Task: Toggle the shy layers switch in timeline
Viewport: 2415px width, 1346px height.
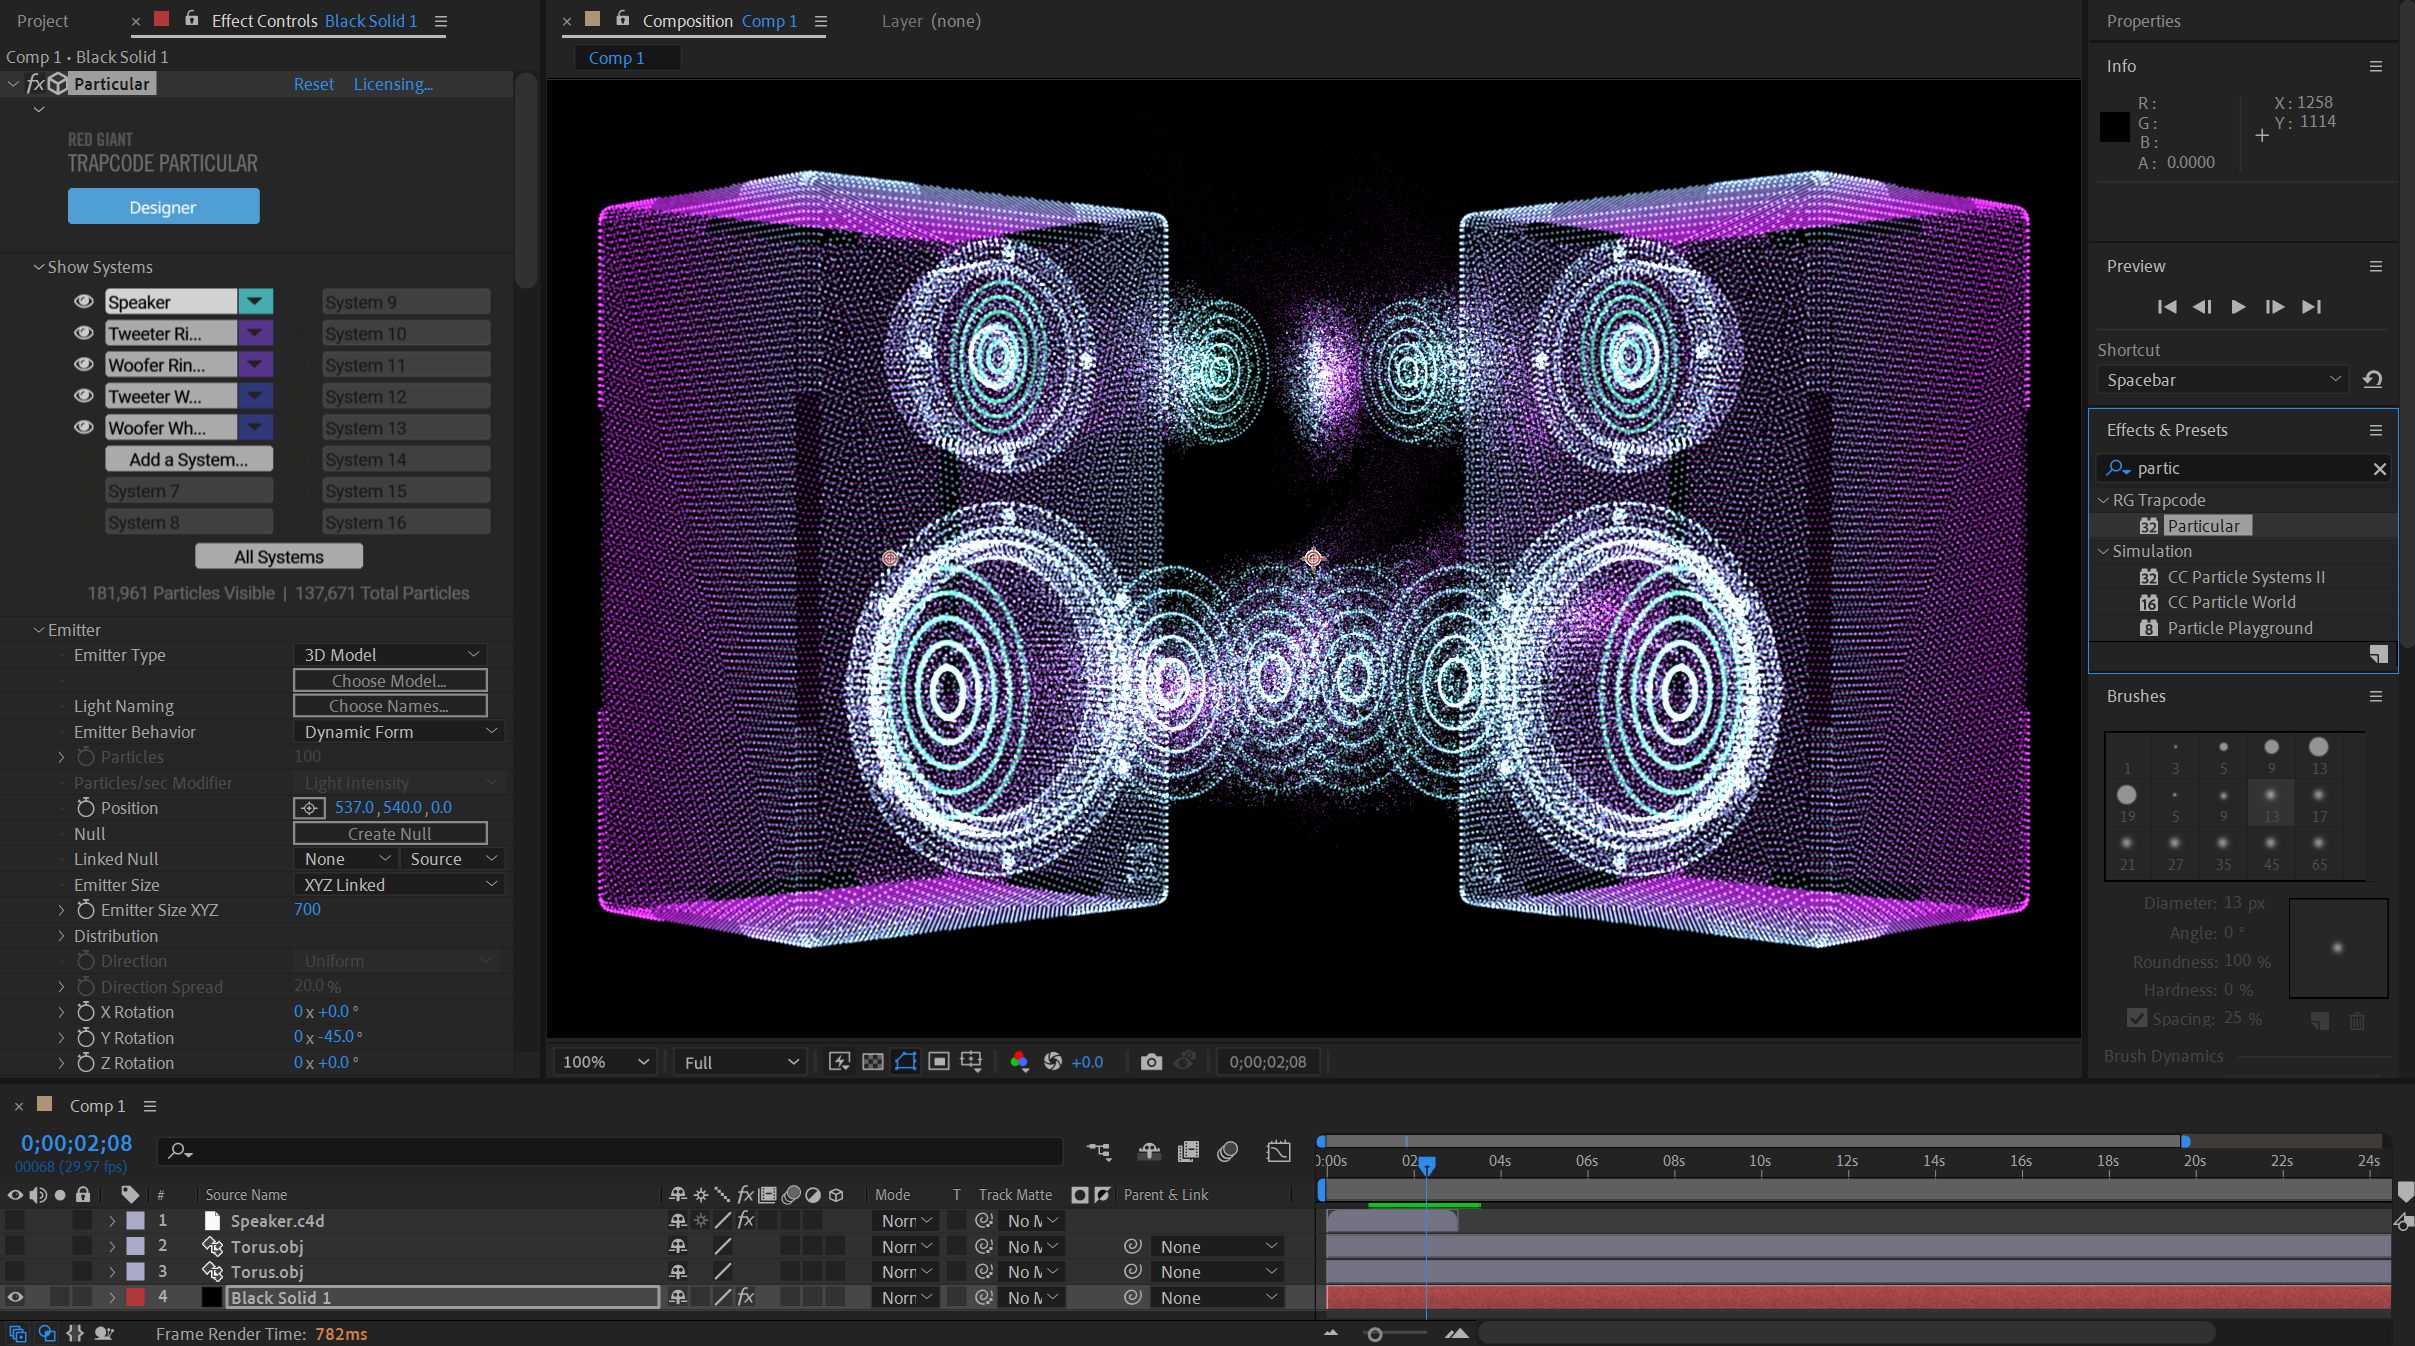Action: pos(1149,1152)
